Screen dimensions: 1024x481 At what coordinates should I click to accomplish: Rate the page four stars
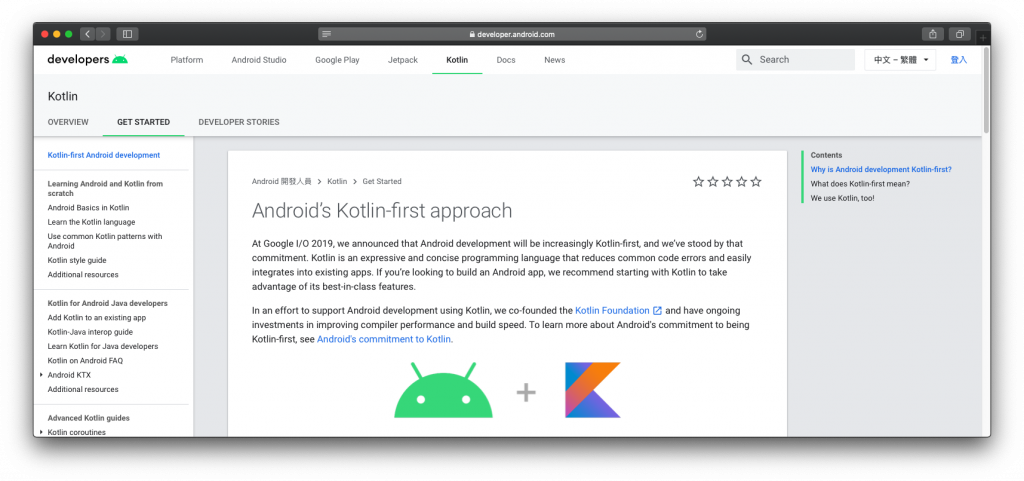pyautogui.click(x=741, y=181)
